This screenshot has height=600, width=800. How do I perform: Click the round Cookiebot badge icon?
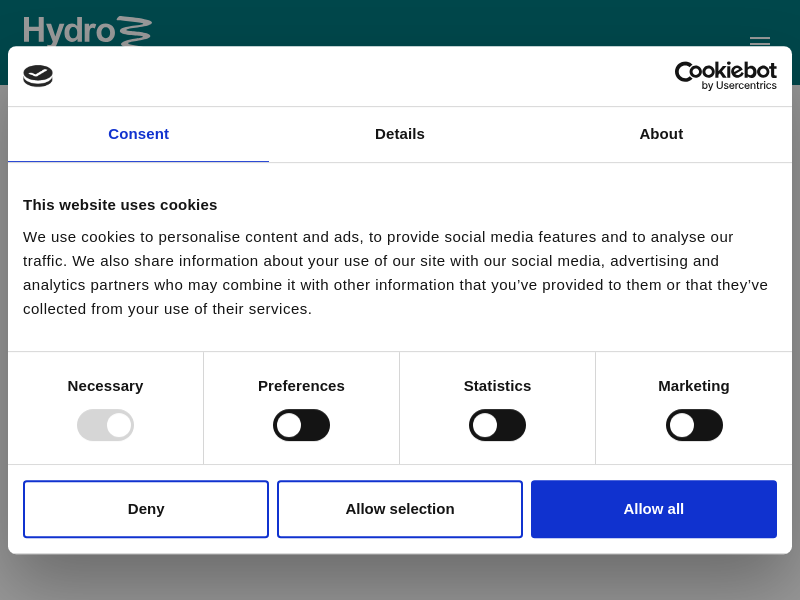click(38, 76)
